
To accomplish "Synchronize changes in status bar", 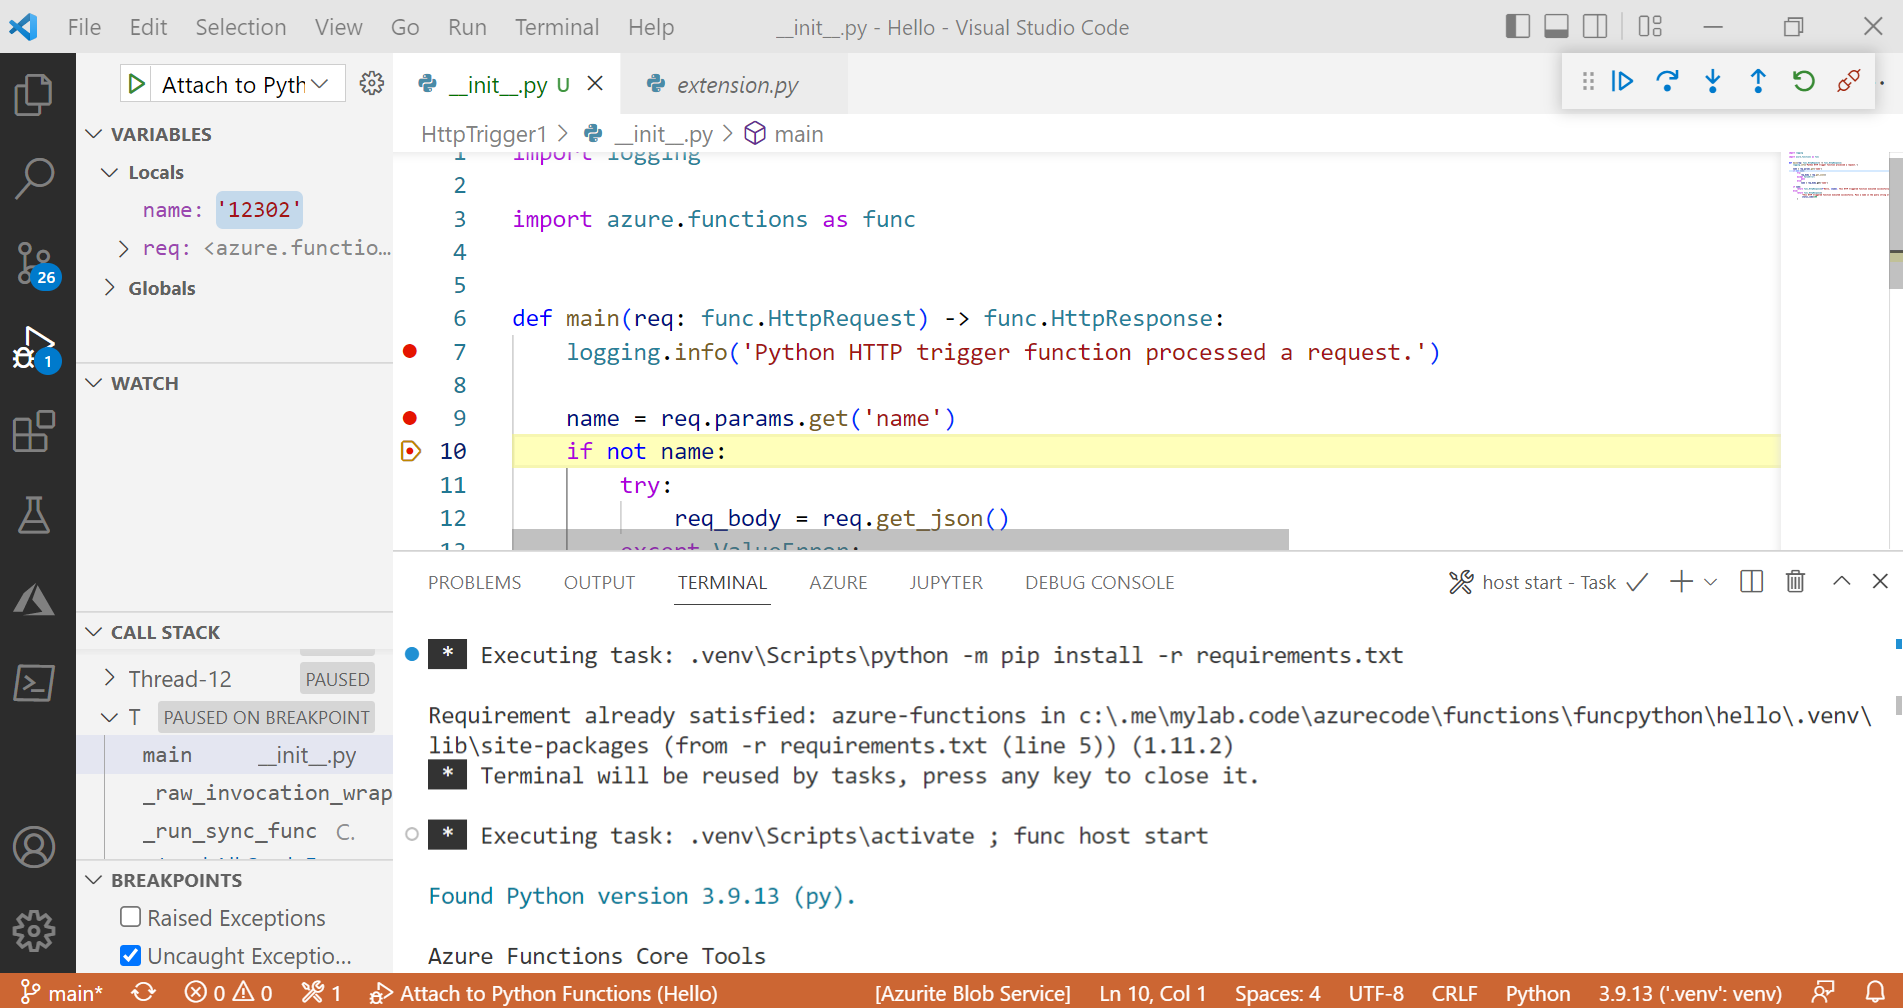I will point(144,992).
